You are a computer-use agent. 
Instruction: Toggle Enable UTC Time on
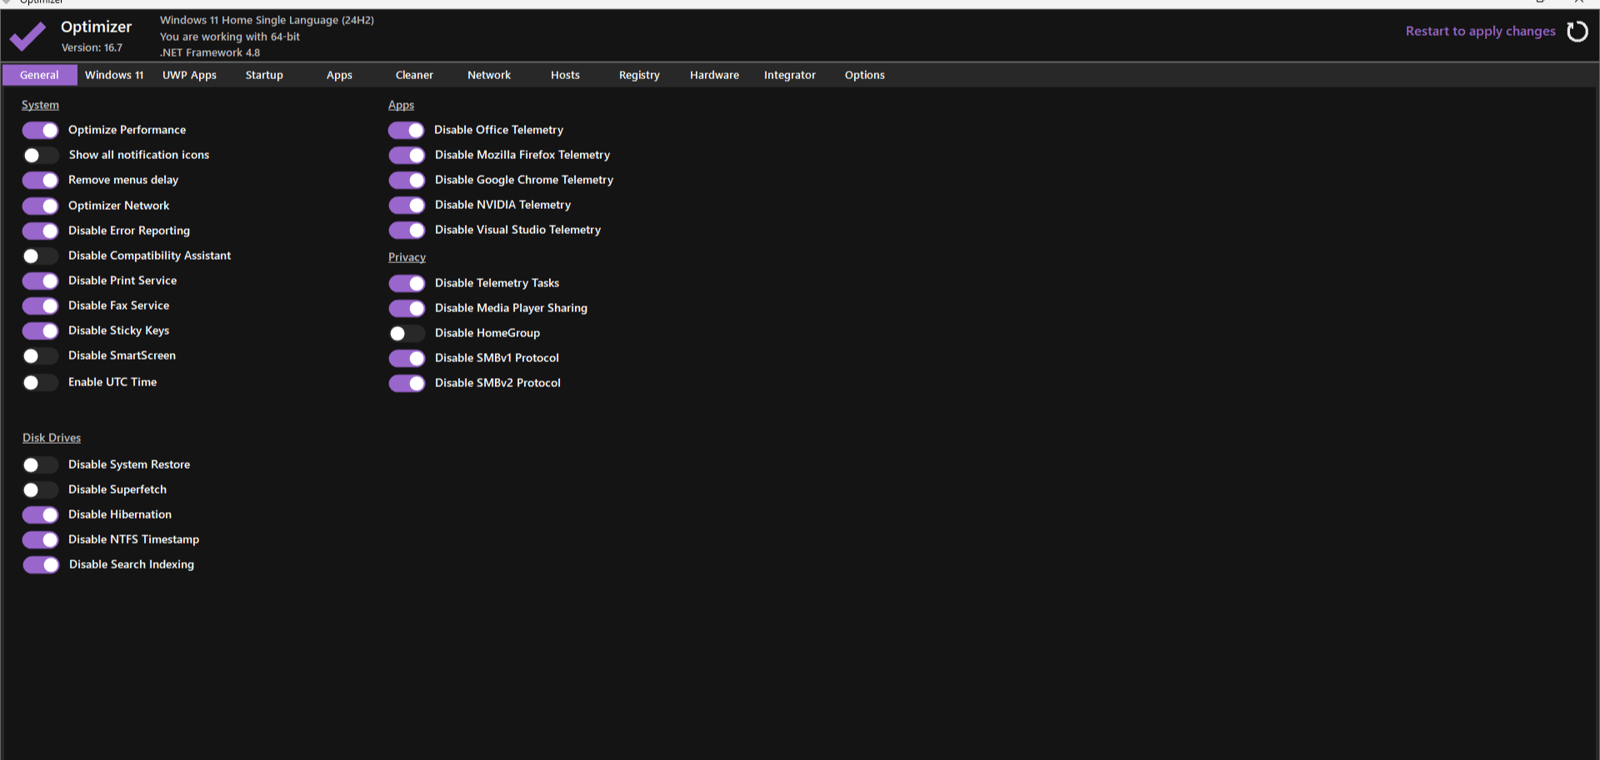pyautogui.click(x=41, y=382)
